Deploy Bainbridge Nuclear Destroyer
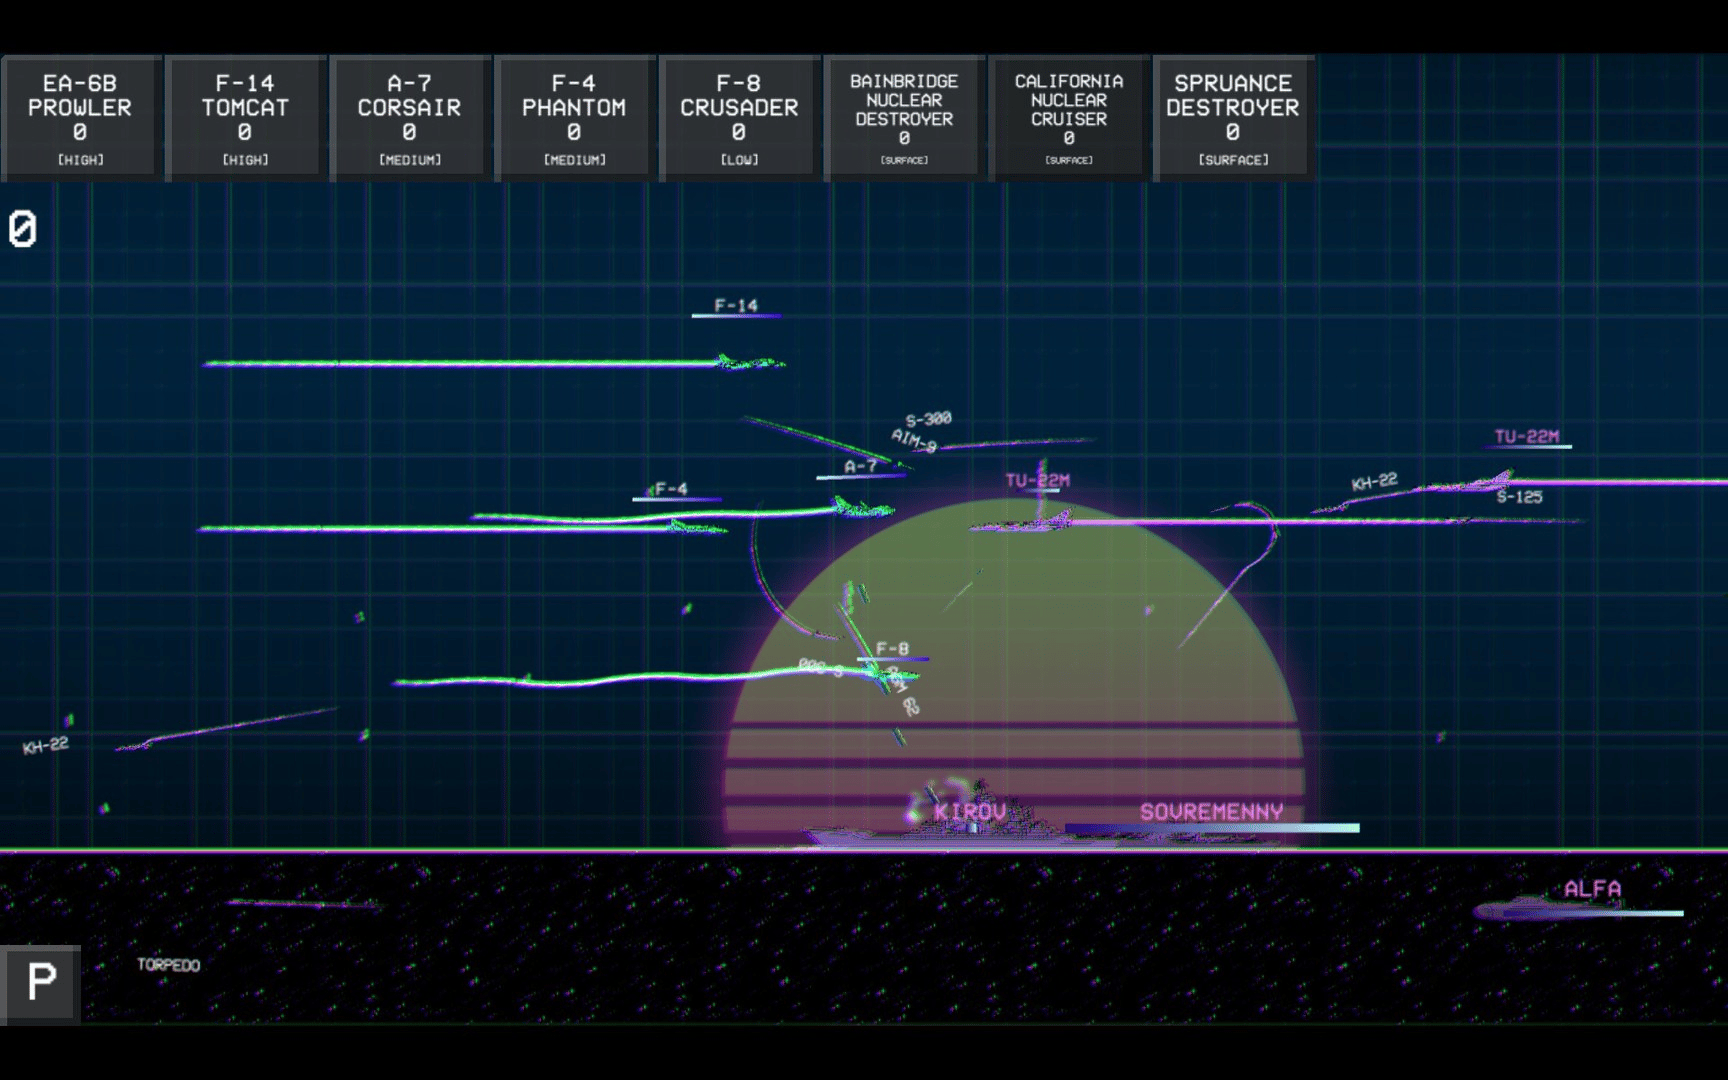 pyautogui.click(x=904, y=118)
